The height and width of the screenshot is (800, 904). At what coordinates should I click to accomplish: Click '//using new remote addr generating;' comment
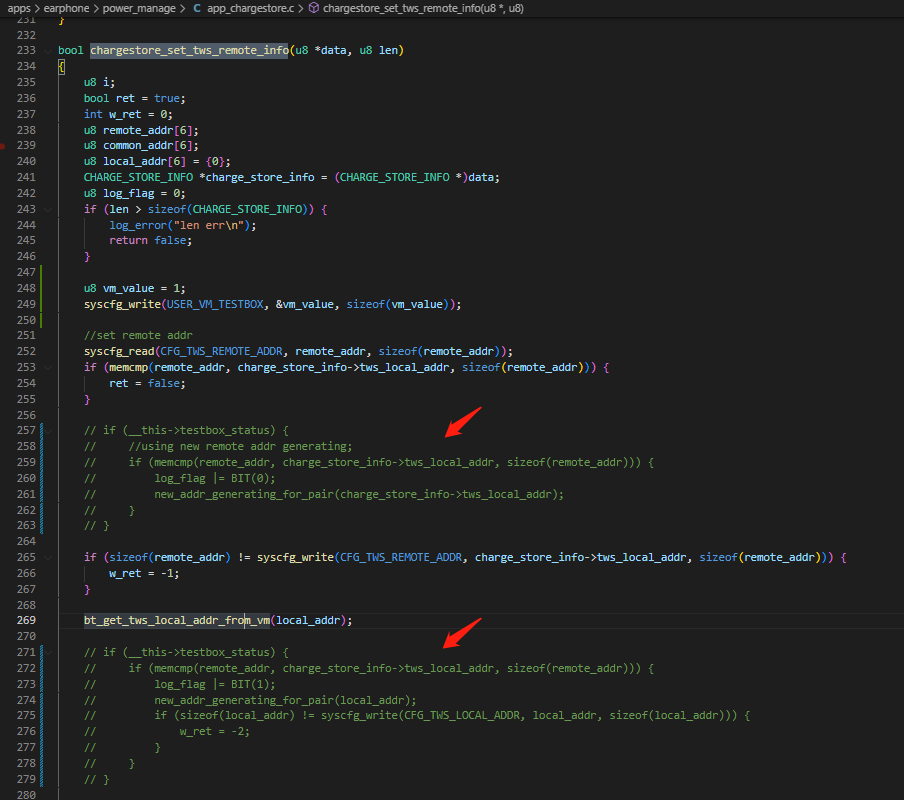[240, 447]
